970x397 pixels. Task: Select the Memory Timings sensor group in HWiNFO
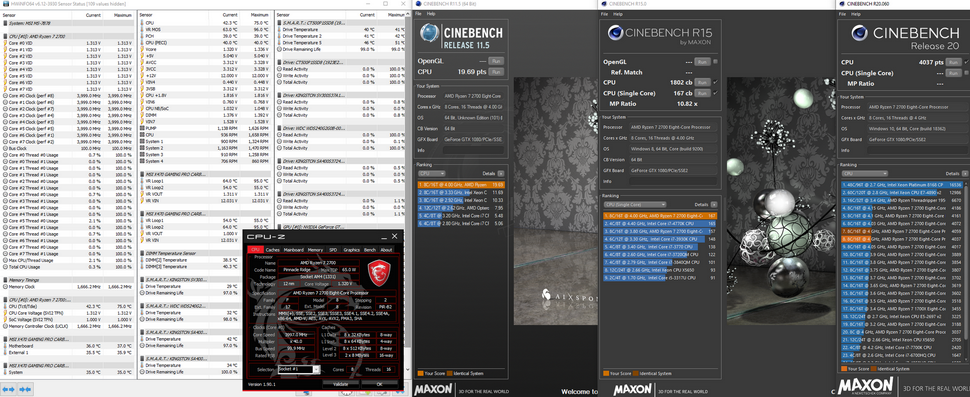pyautogui.click(x=68, y=280)
